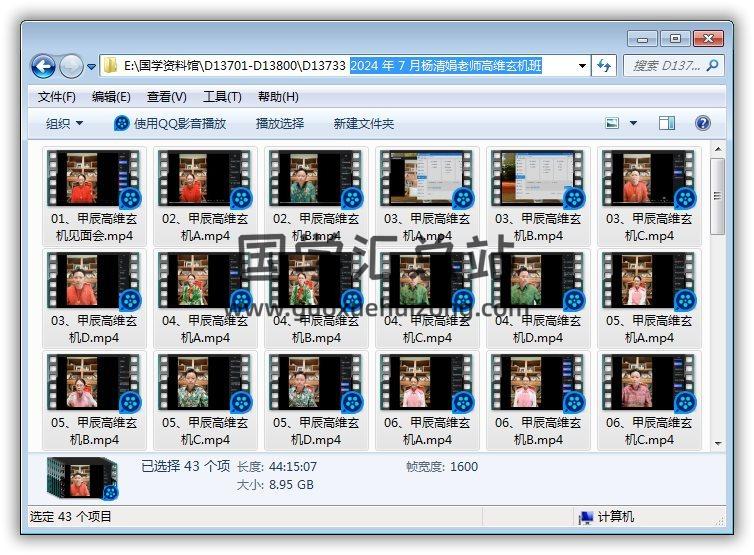The width and height of the screenshot is (754, 555).
Task: Open the 帮助(H) menu
Action: click(278, 97)
